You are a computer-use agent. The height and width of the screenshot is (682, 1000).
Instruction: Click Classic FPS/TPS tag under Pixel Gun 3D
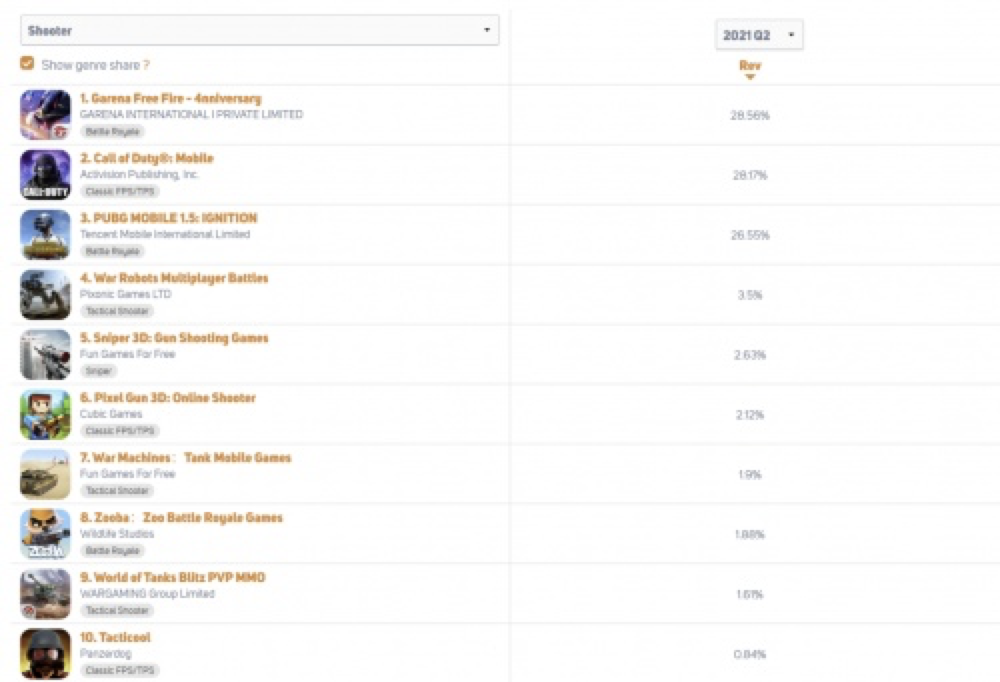pyautogui.click(x=120, y=431)
